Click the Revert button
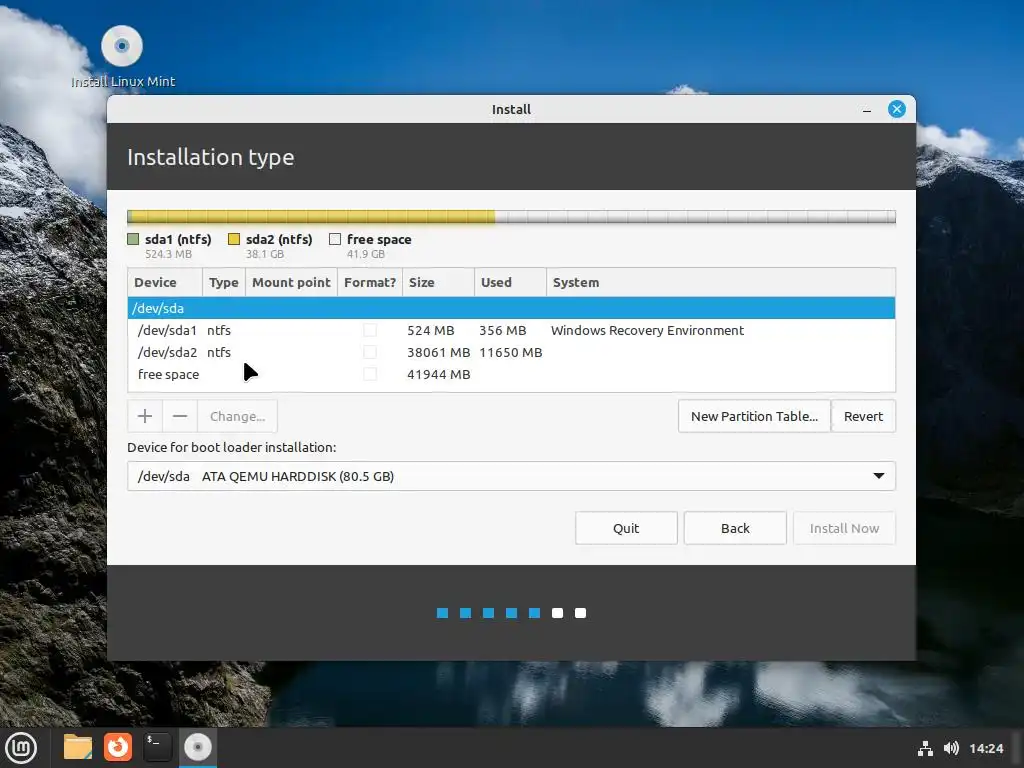Screen dimensions: 1024x768 click(x=863, y=416)
